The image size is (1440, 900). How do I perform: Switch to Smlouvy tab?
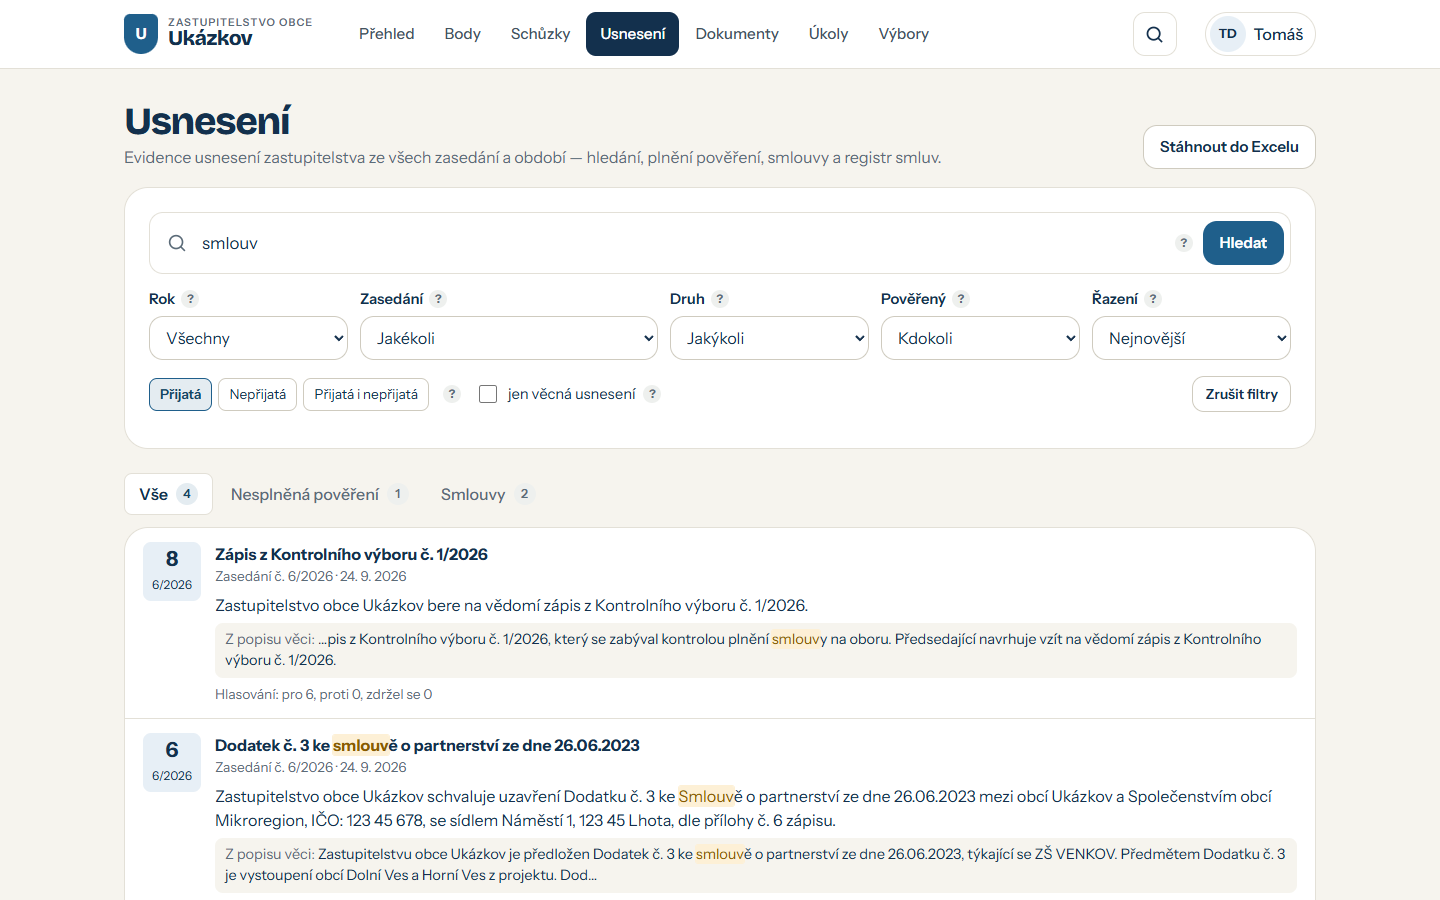(x=487, y=494)
